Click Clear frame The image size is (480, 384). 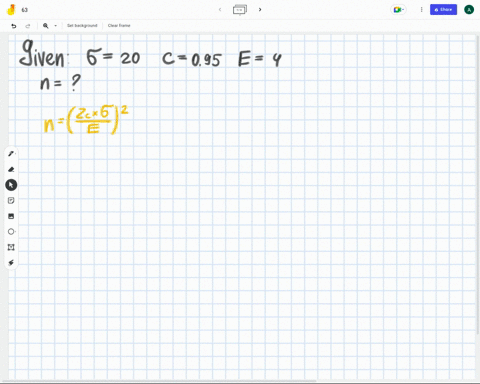click(x=119, y=25)
